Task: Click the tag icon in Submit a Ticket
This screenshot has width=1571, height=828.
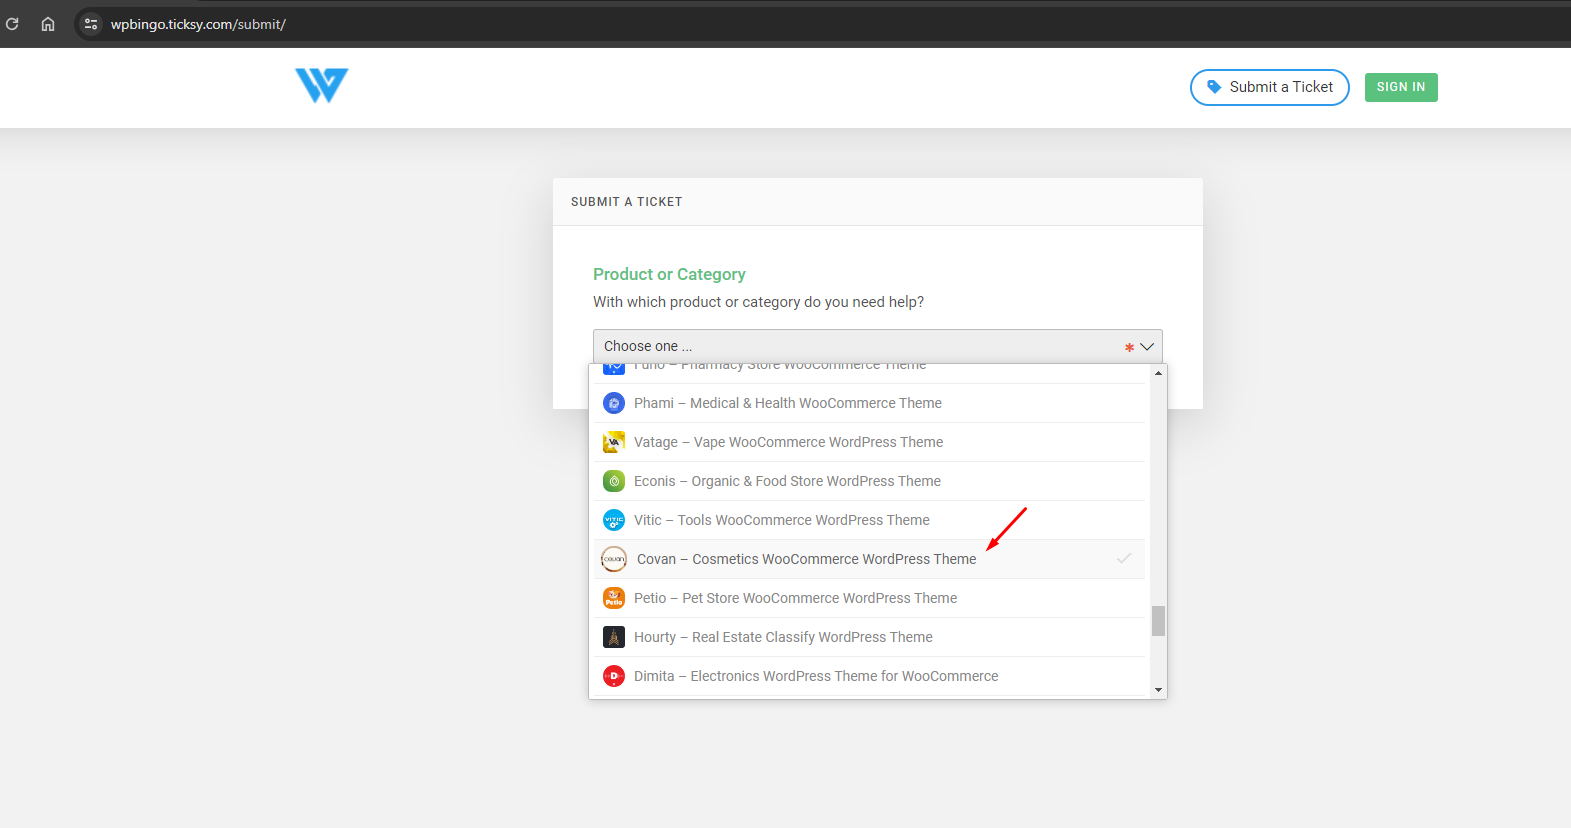Action: pyautogui.click(x=1214, y=87)
